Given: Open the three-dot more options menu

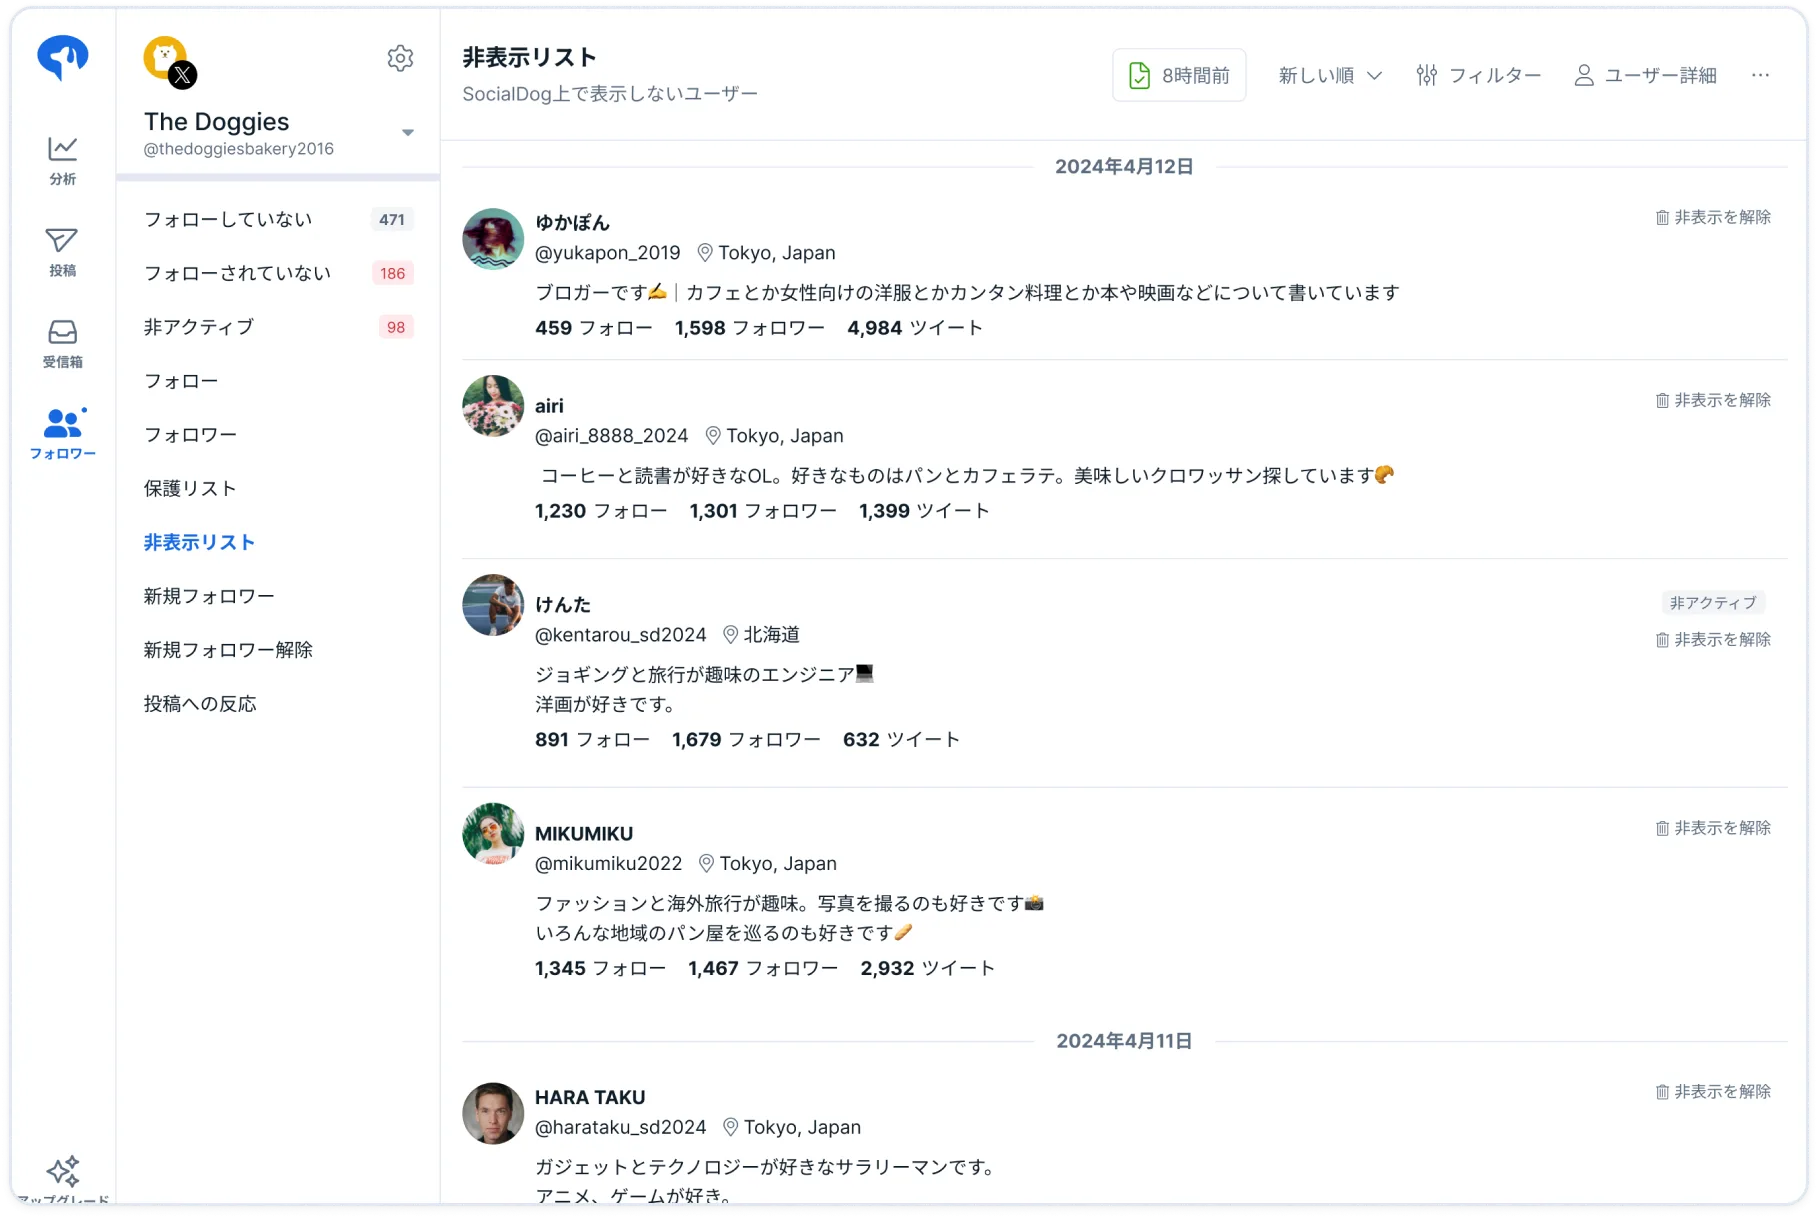Looking at the screenshot, I should pos(1760,75).
